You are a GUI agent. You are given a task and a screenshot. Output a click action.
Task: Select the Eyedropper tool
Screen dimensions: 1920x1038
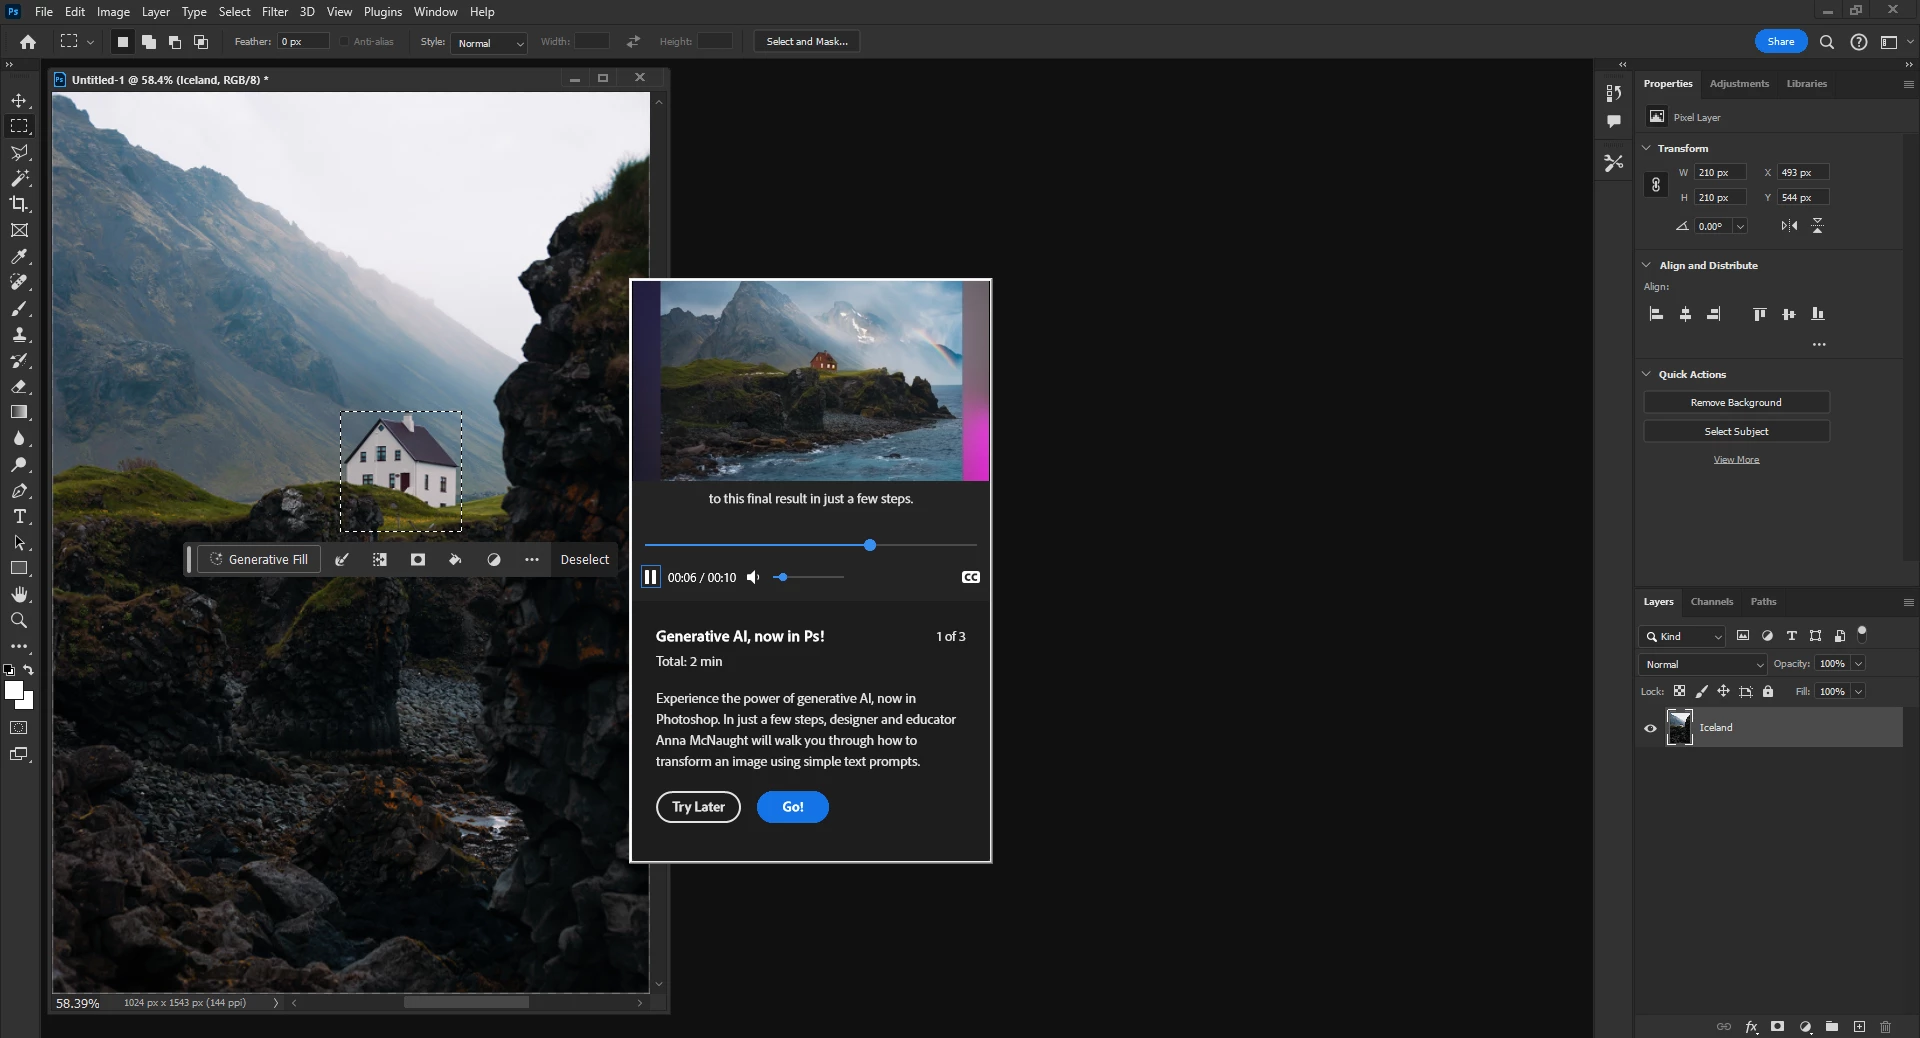tap(19, 256)
